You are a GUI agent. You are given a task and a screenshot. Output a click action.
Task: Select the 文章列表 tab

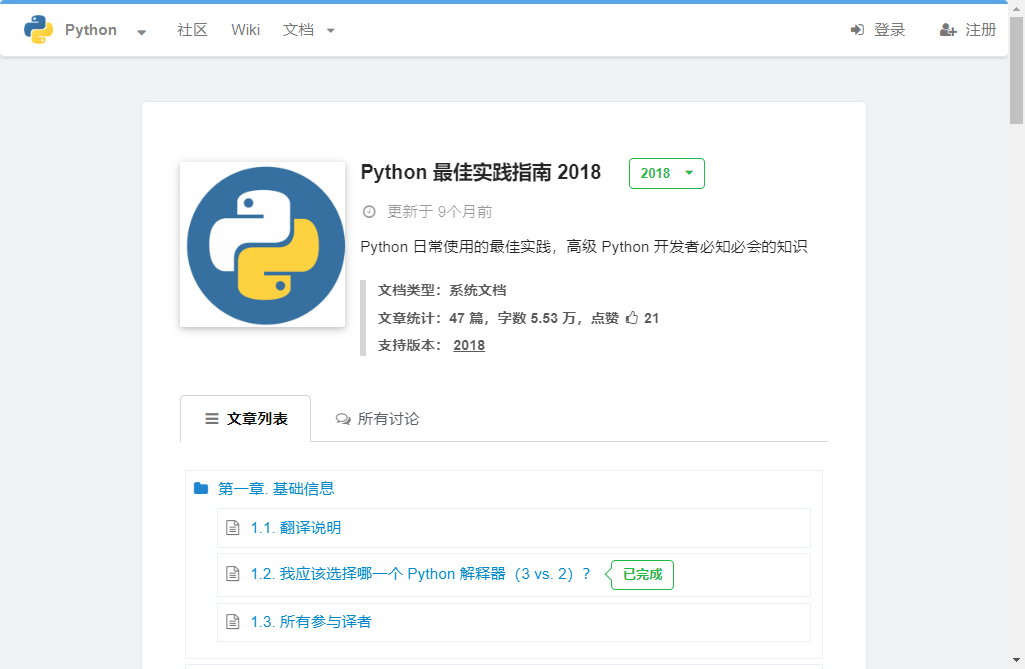[246, 419]
